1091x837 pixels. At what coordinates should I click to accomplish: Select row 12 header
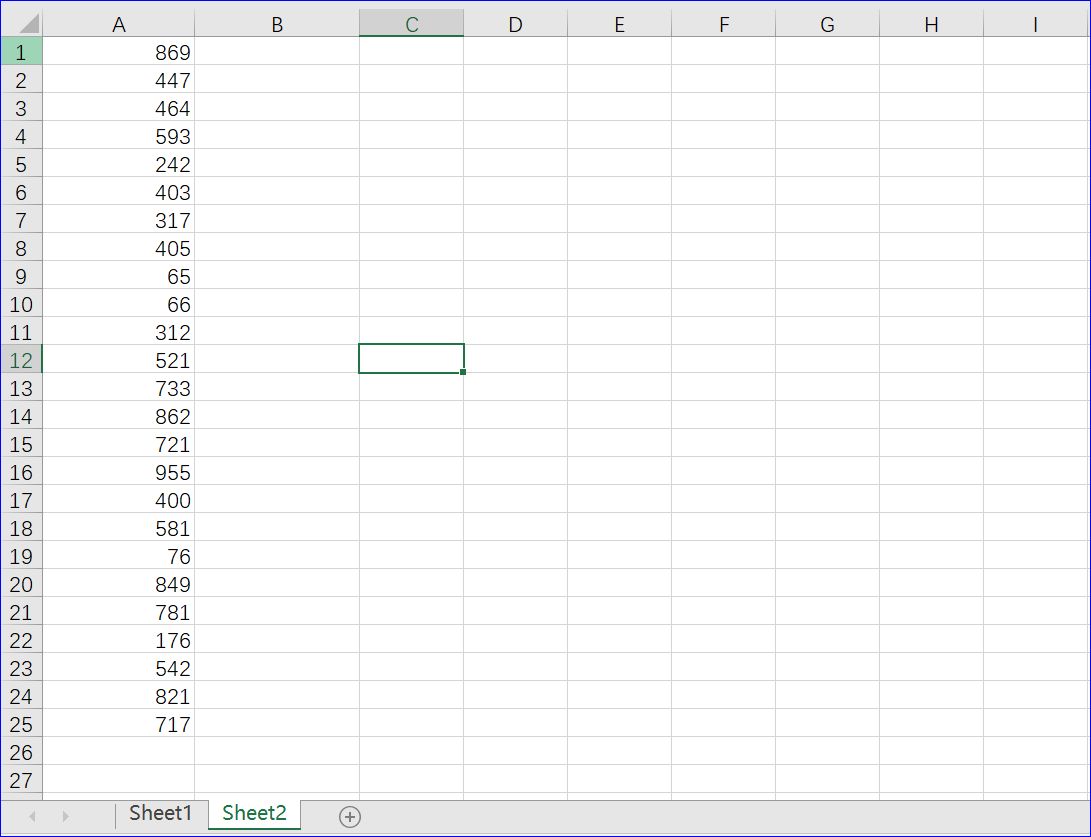coord(22,360)
